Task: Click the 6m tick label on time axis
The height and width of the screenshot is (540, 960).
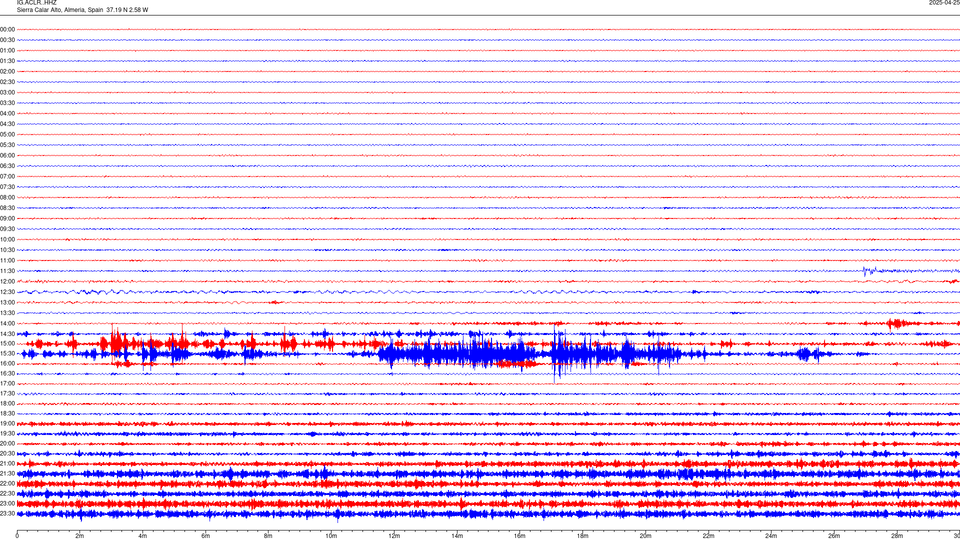Action: tap(206, 536)
